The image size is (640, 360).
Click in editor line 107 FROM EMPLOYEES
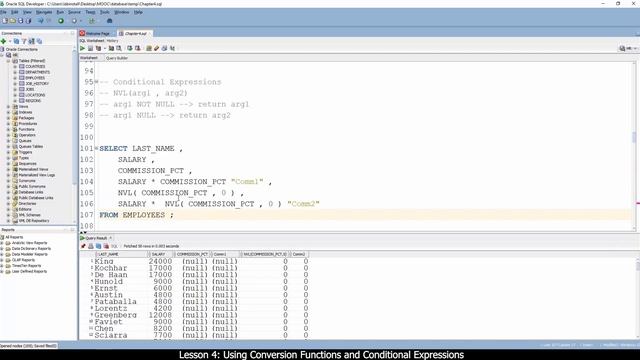click(136, 215)
